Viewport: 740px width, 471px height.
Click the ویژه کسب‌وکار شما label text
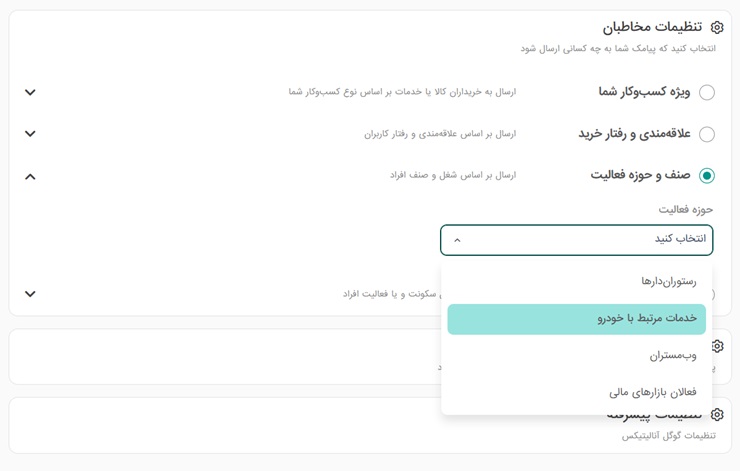click(644, 92)
